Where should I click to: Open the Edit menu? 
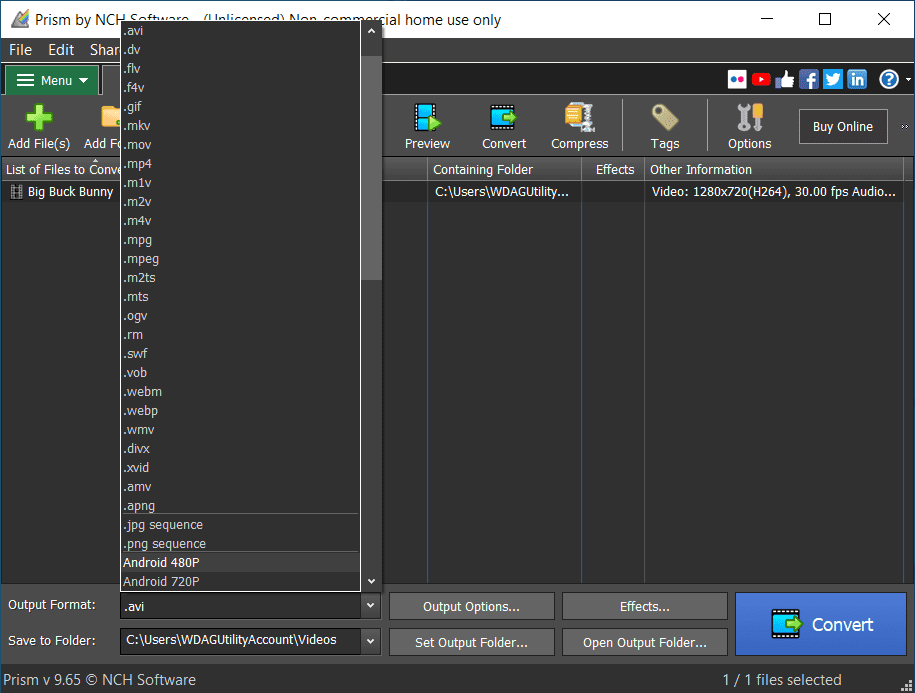[x=61, y=50]
